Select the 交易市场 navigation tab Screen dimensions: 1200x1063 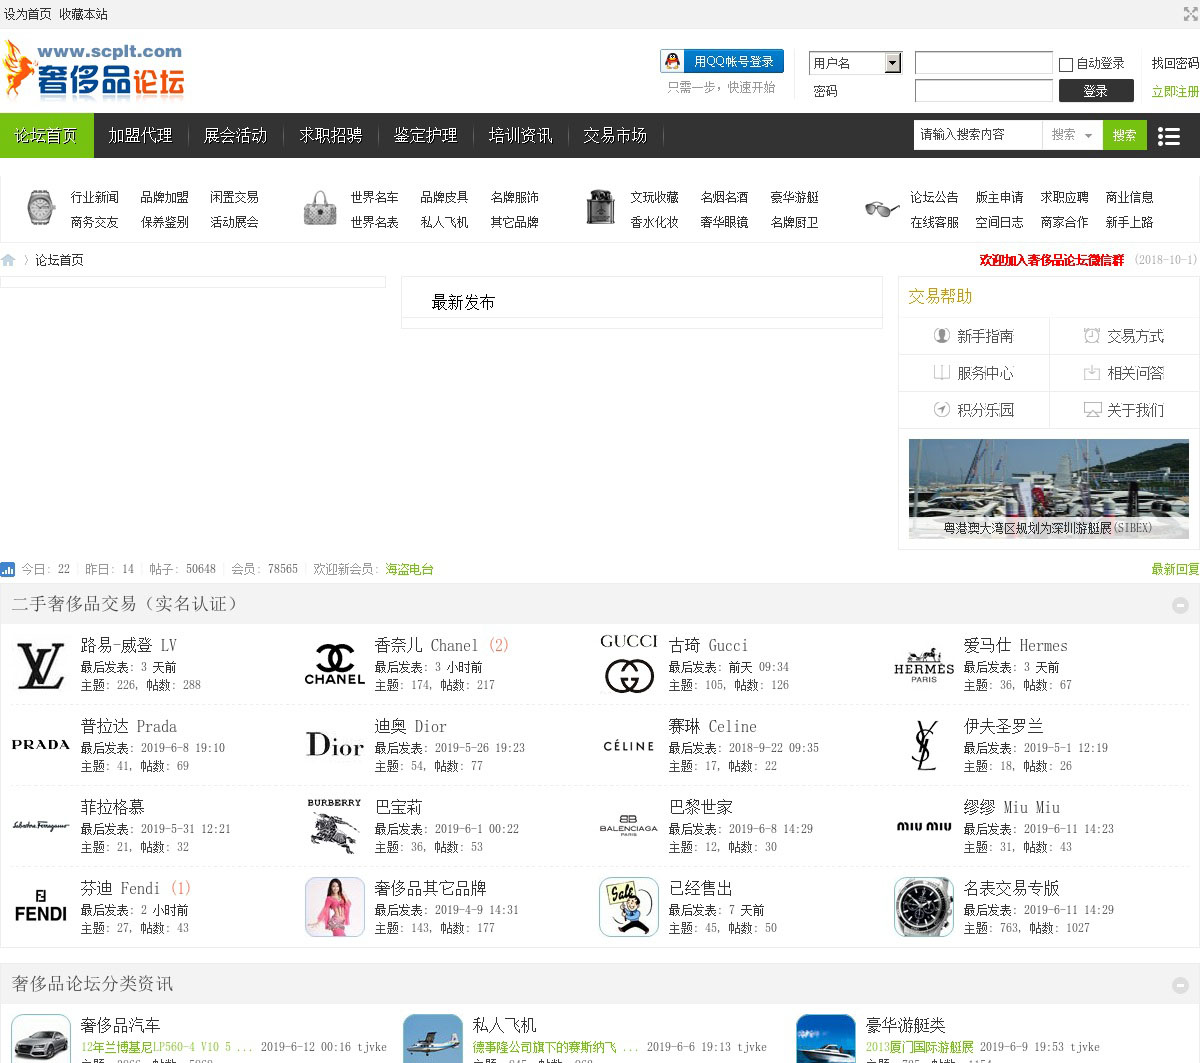(615, 136)
